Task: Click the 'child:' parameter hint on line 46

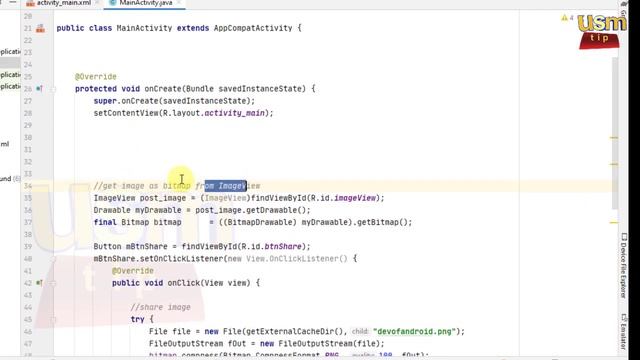Action: tap(360, 331)
